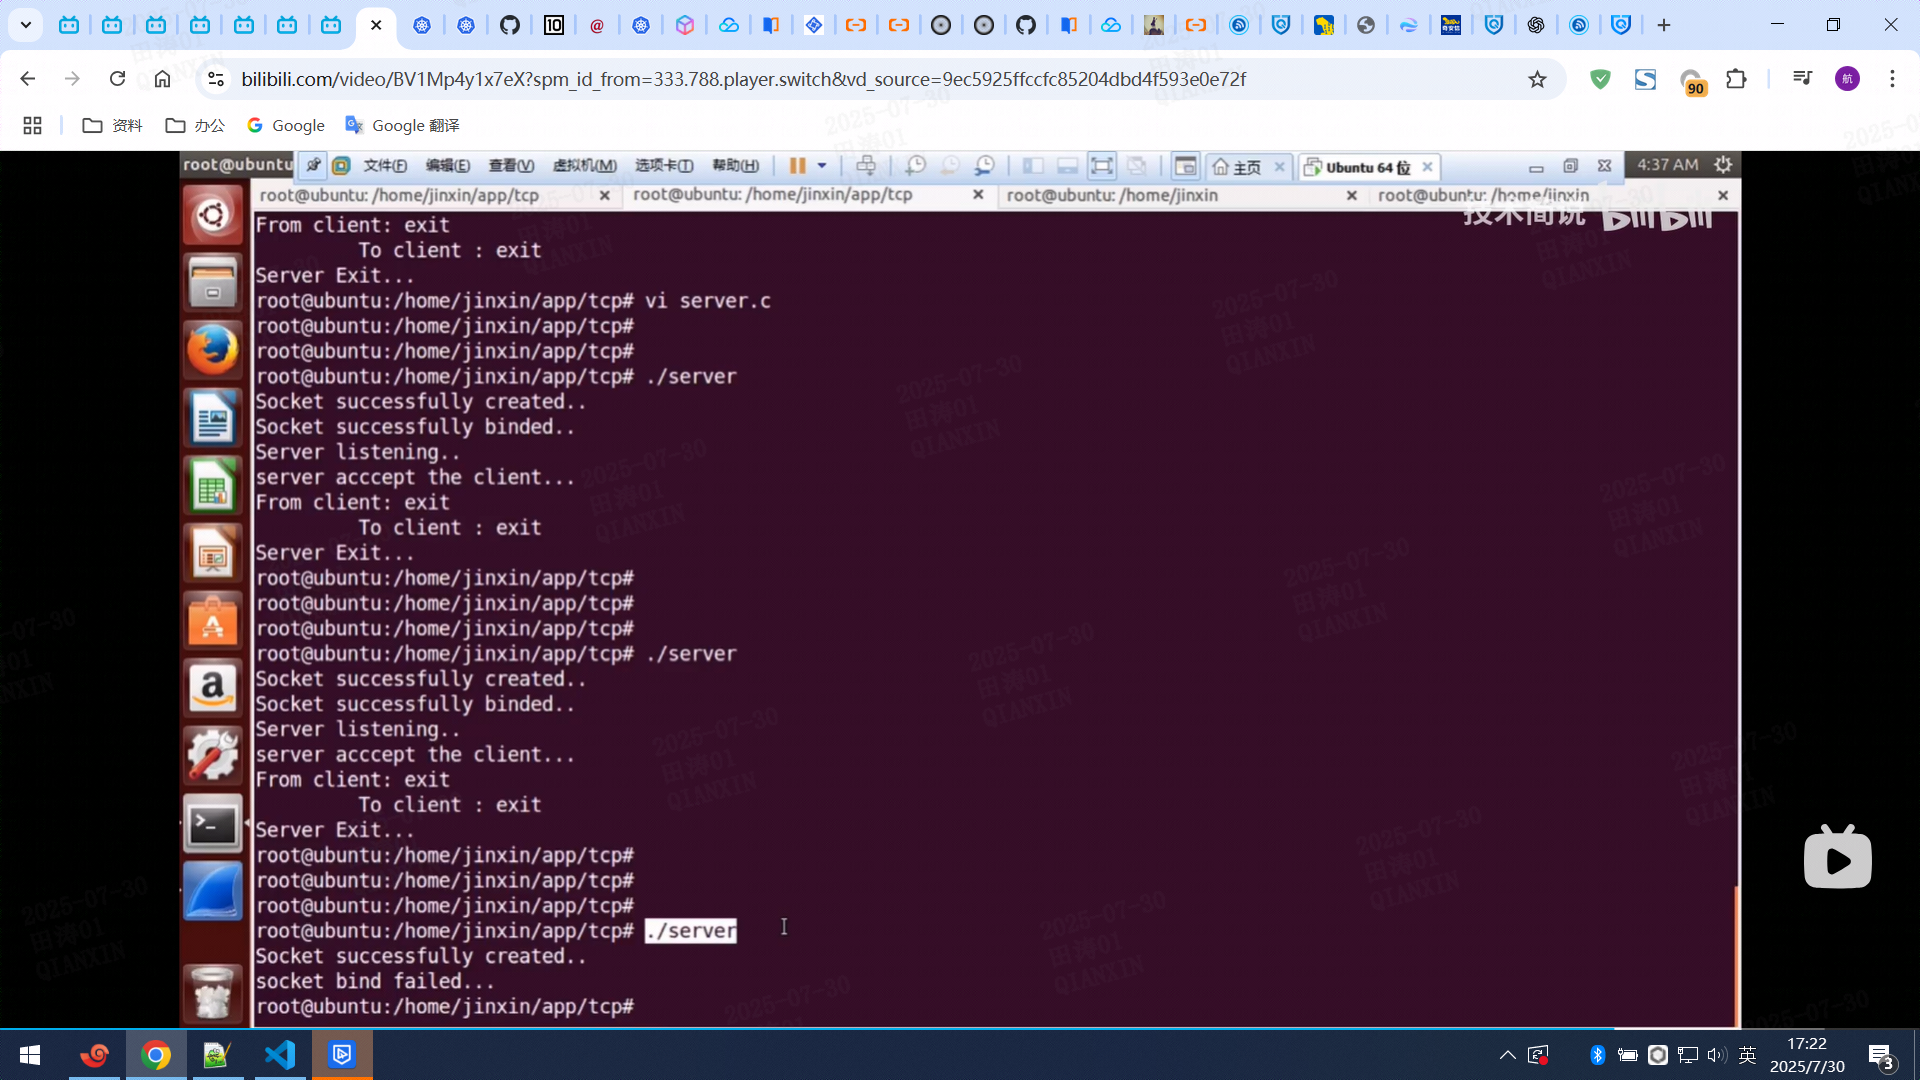Expand the pause button dropdown arrow
The width and height of the screenshot is (1920, 1080).
pyautogui.click(x=822, y=166)
